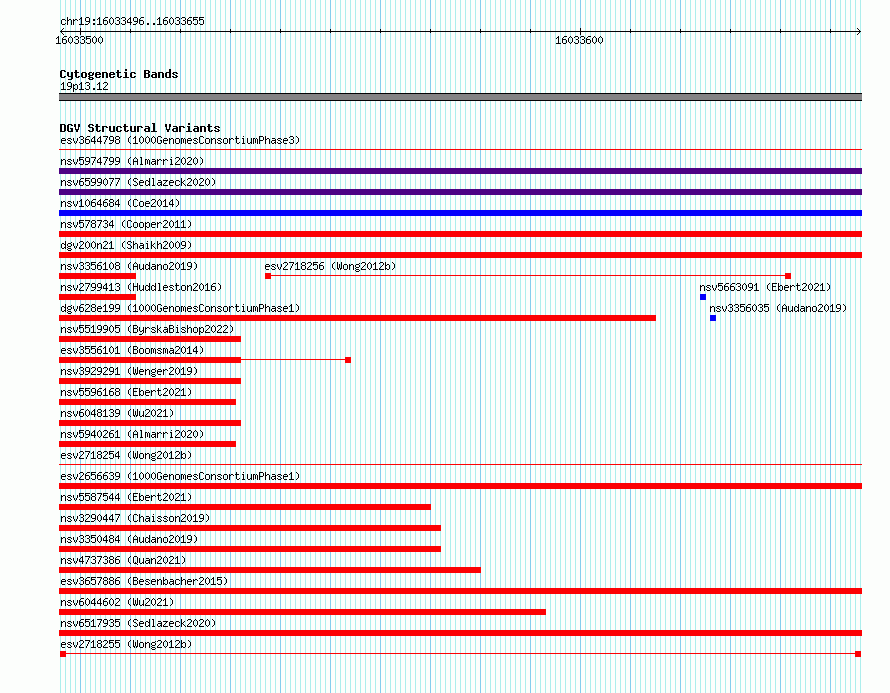
Task: Open label nsv6048139 (Wu2021)
Action: (117, 413)
